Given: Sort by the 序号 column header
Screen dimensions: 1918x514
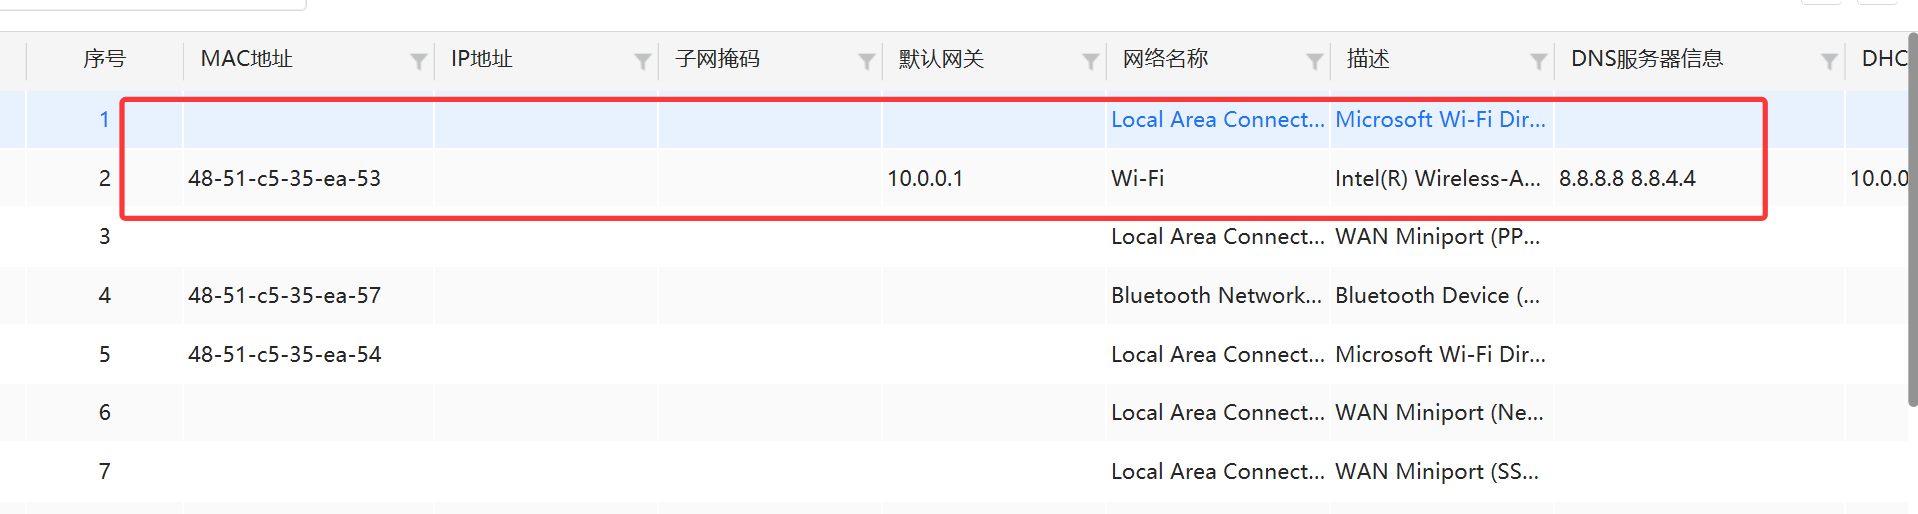Looking at the screenshot, I should pyautogui.click(x=104, y=59).
